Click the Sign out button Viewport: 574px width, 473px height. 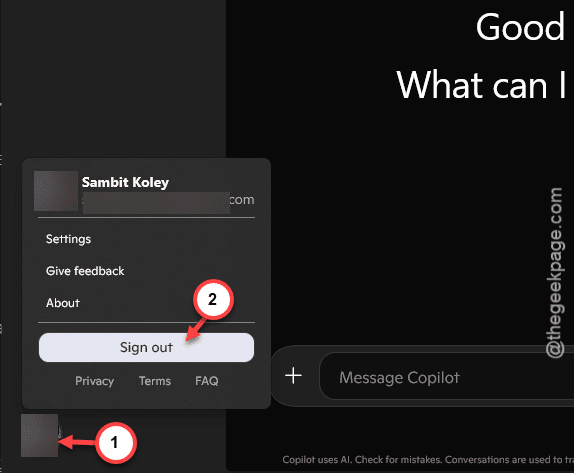point(146,347)
